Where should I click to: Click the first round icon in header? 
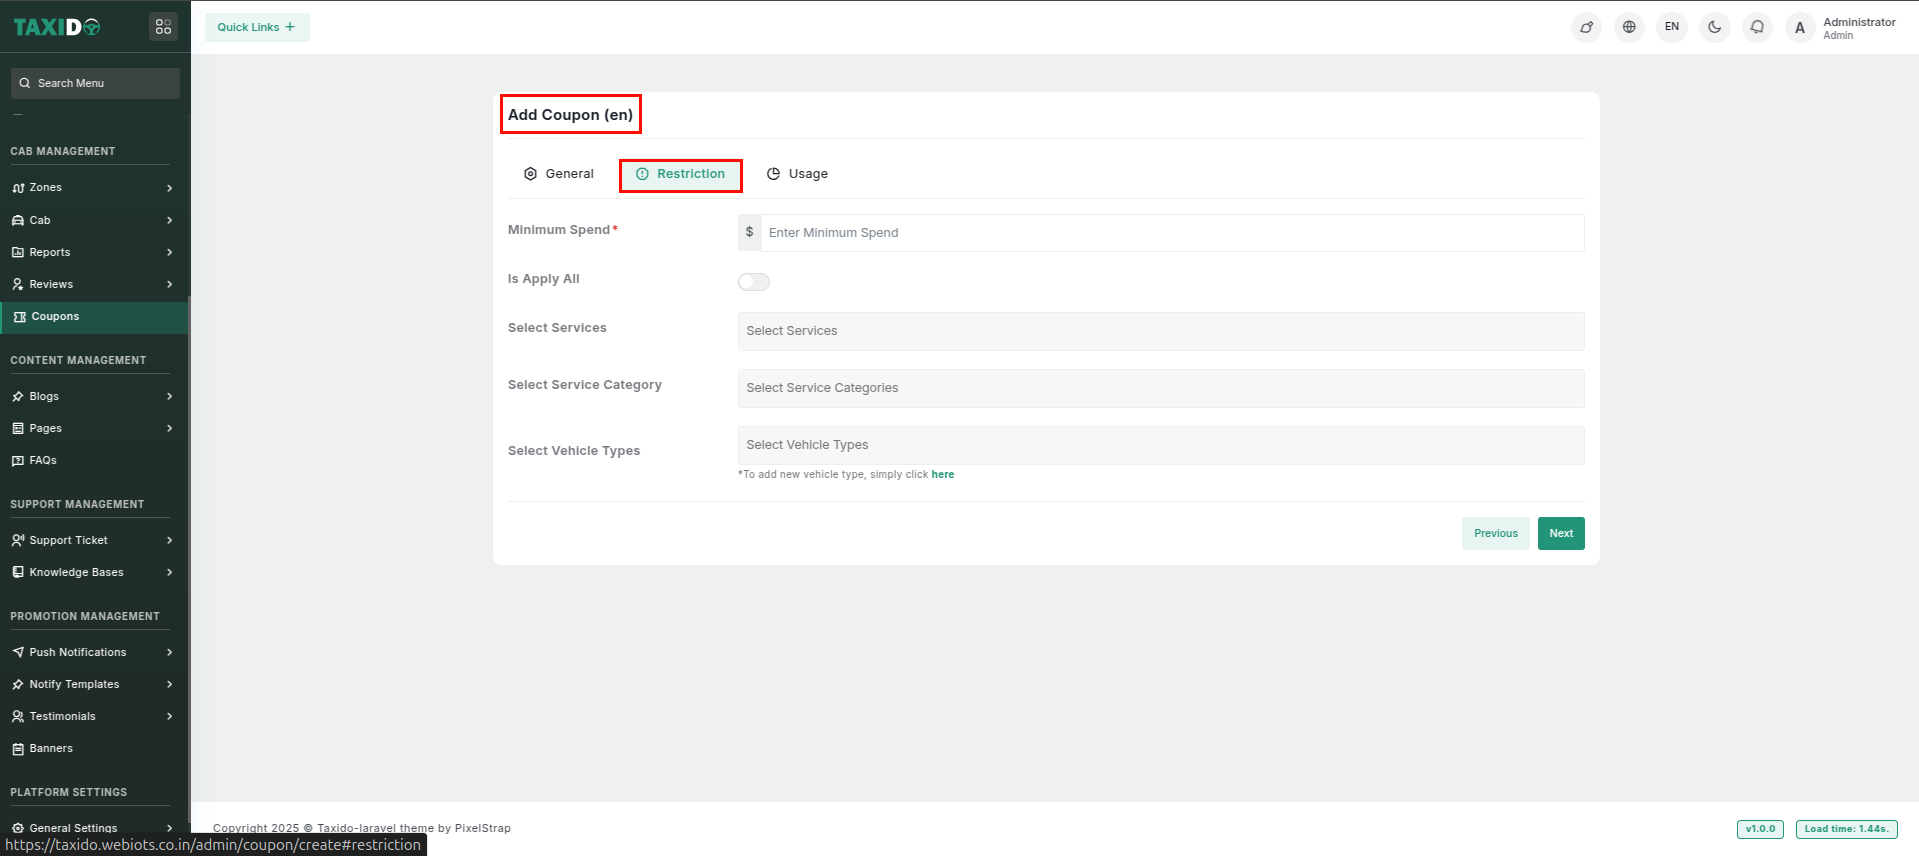coord(1586,27)
